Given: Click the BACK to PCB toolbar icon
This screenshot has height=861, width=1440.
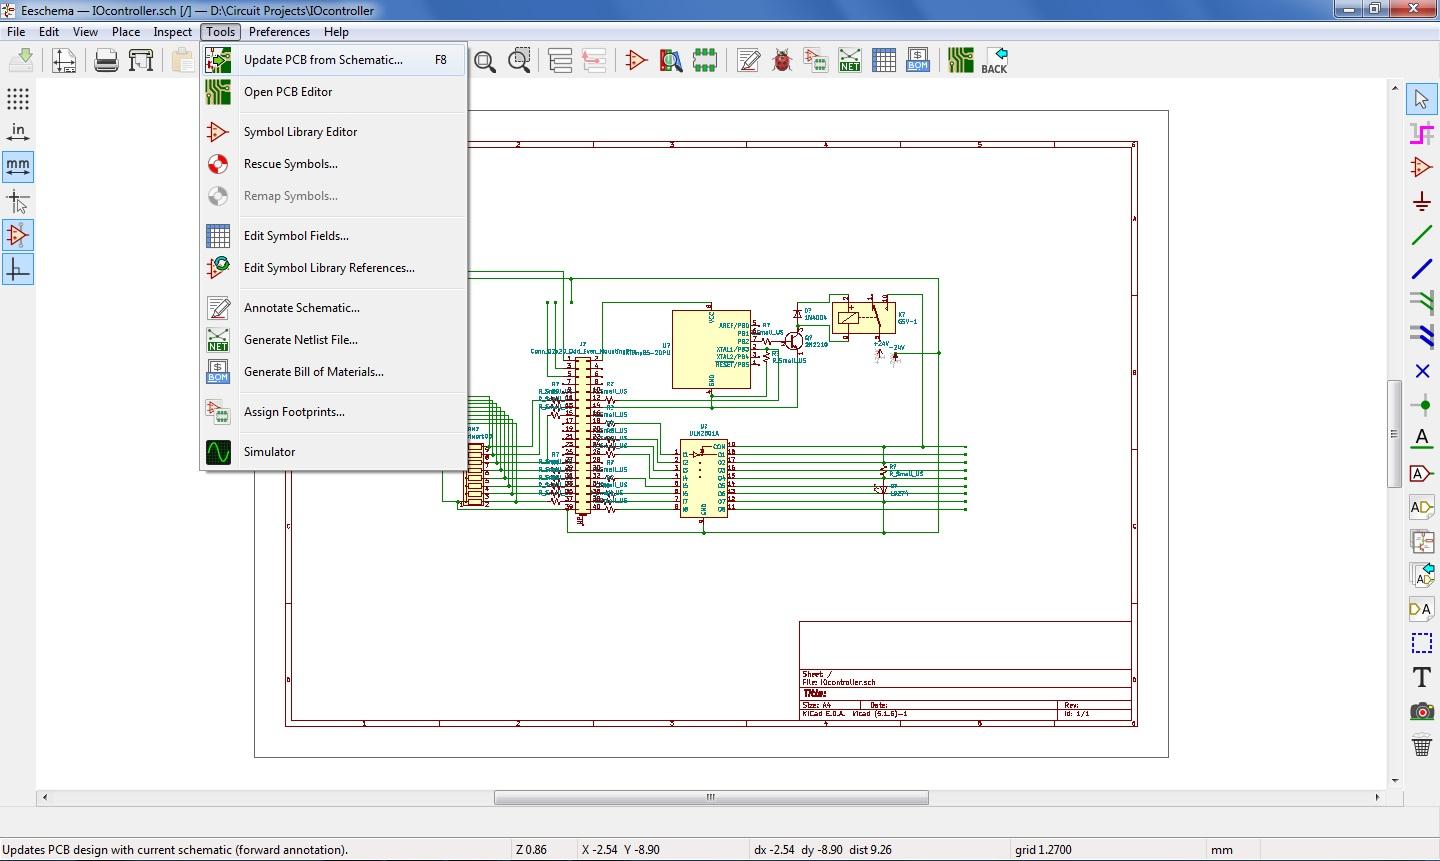Looking at the screenshot, I should (x=994, y=60).
